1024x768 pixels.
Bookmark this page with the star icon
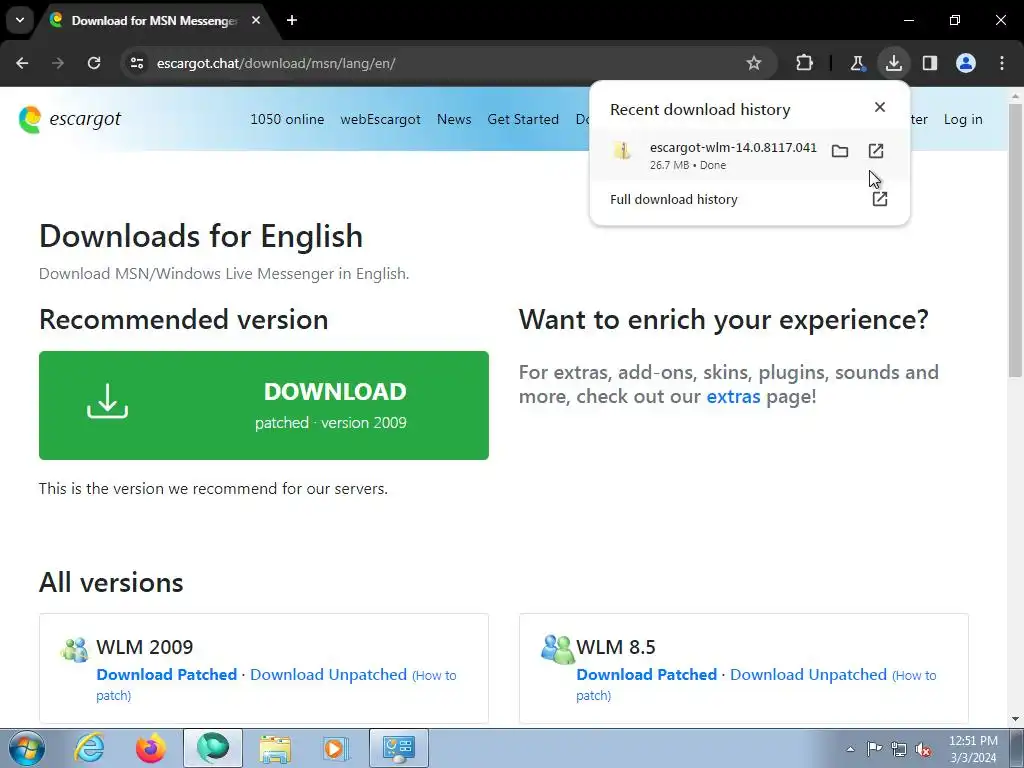[x=754, y=63]
